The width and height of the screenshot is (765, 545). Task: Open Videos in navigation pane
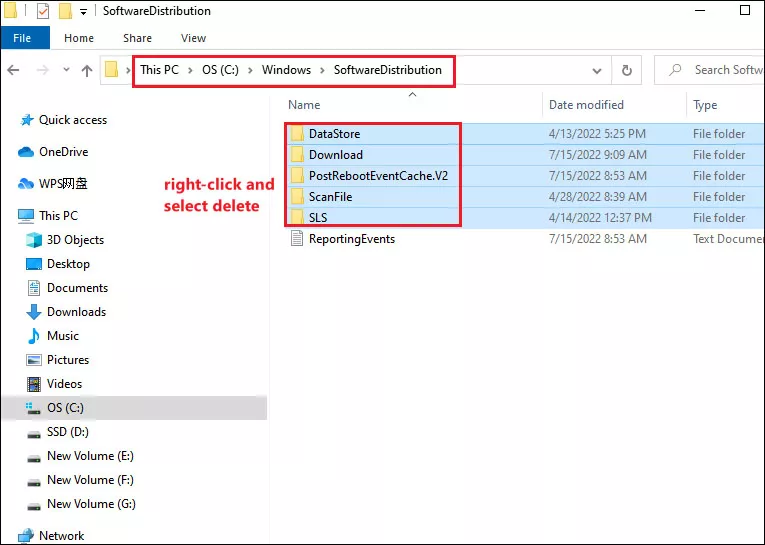click(64, 384)
